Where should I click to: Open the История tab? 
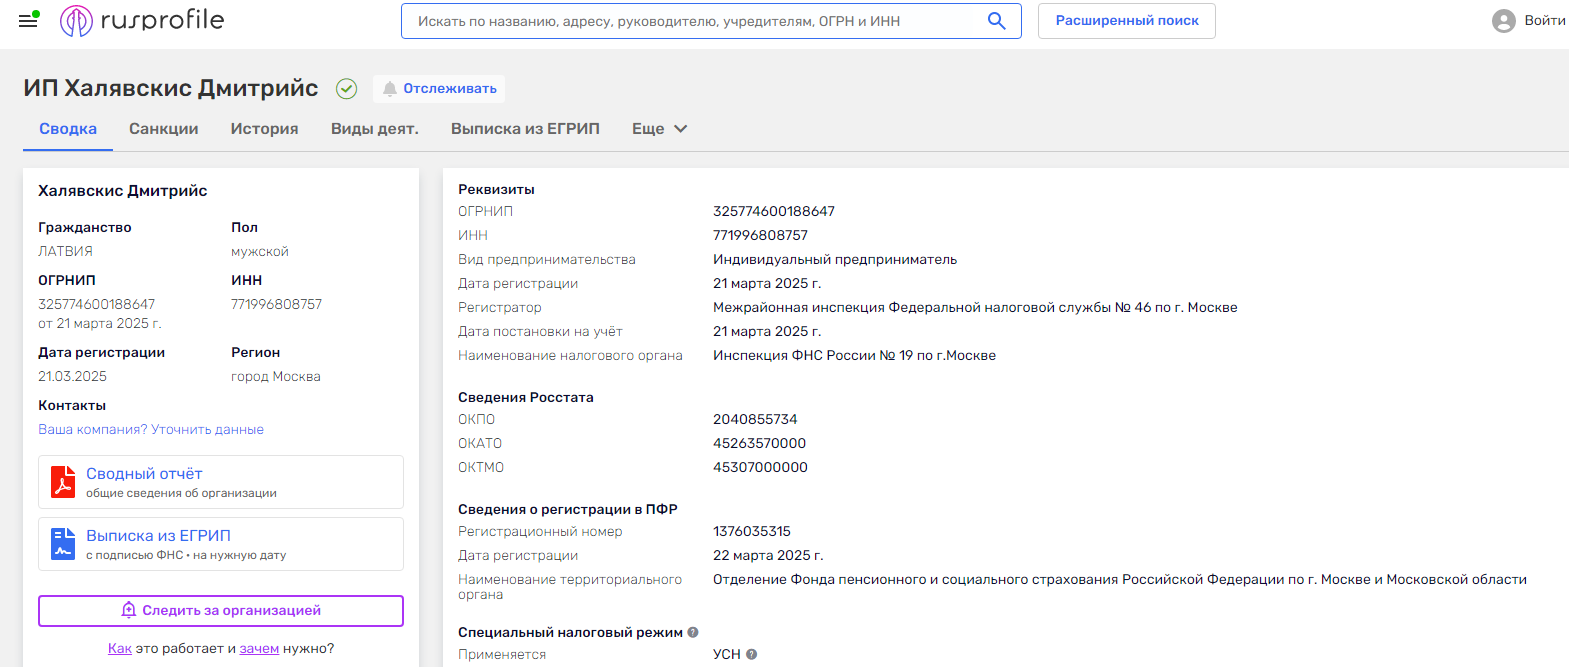tap(265, 129)
